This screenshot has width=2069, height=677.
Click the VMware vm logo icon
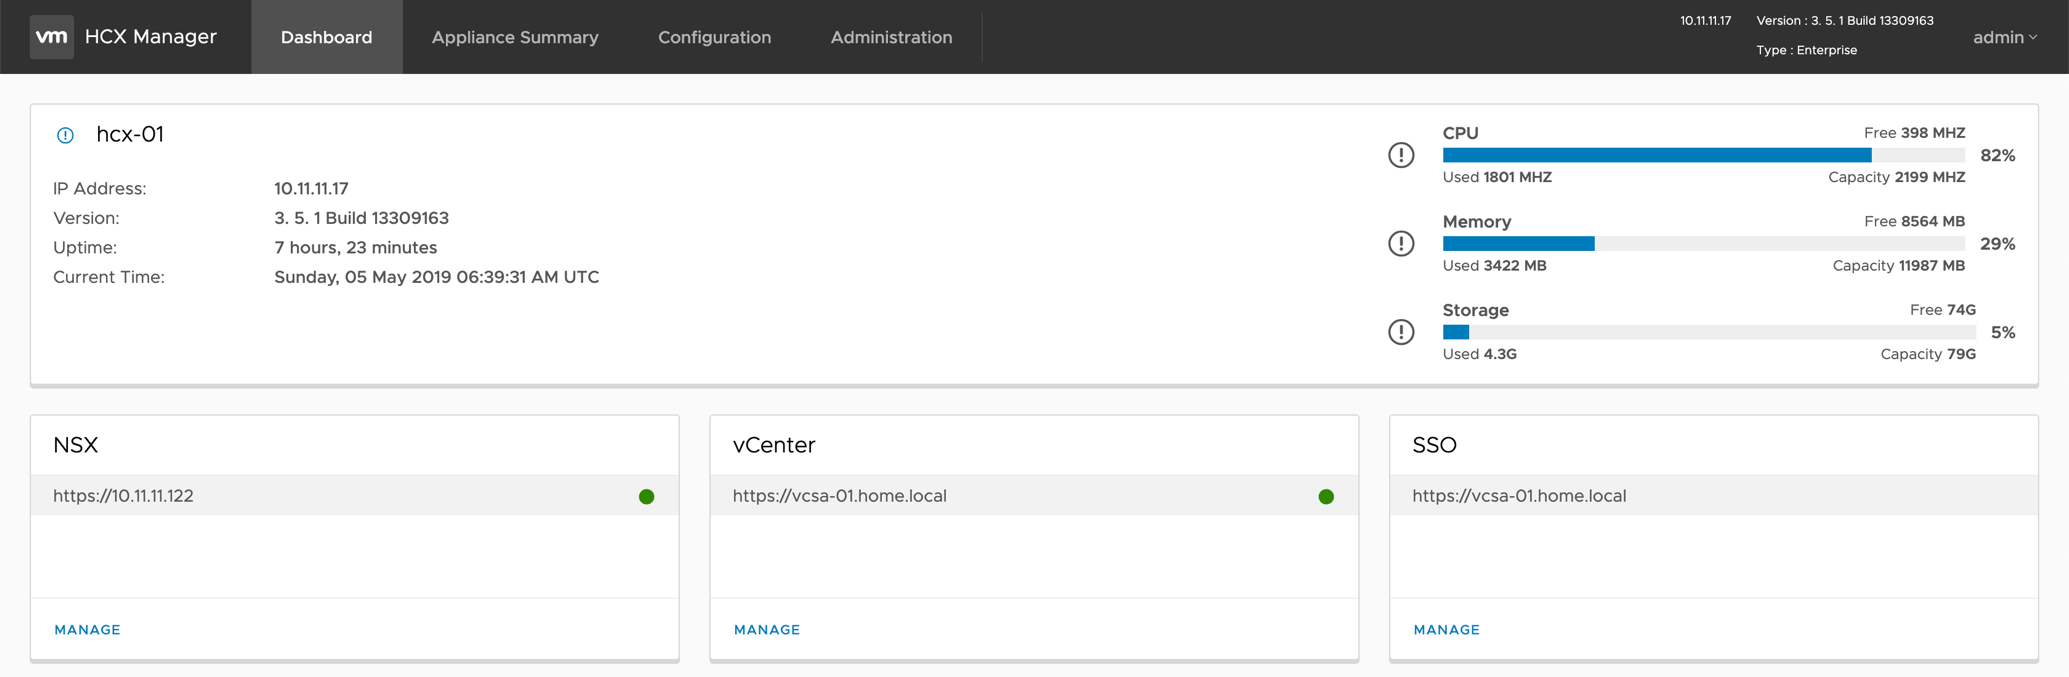coord(51,37)
